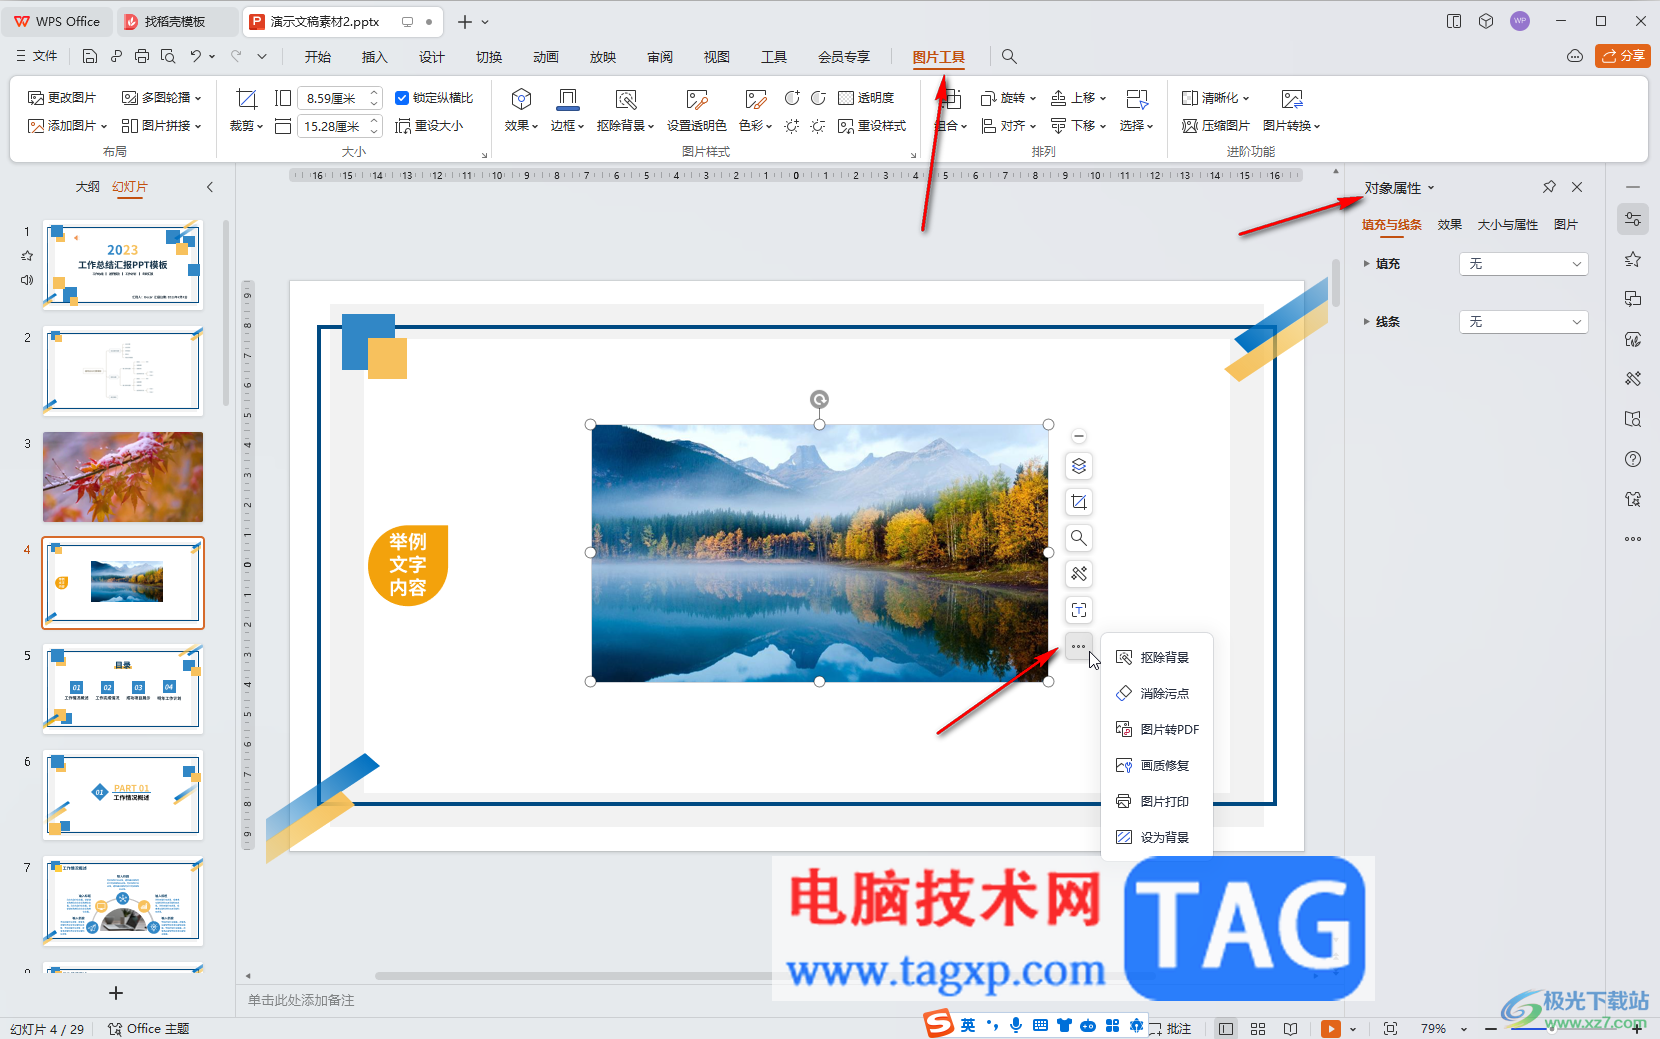Image resolution: width=1660 pixels, height=1039 pixels.
Task: Open the Line type dropdown showing 无
Action: point(1524,322)
